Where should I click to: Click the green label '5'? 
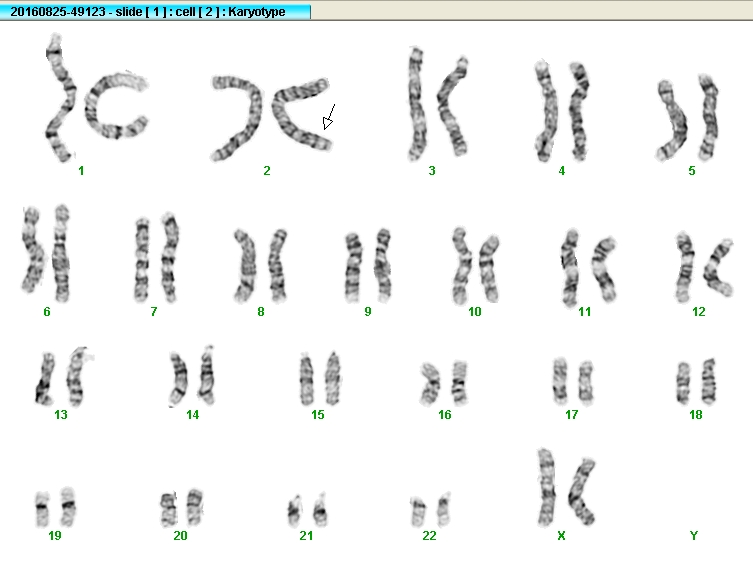[692, 170]
